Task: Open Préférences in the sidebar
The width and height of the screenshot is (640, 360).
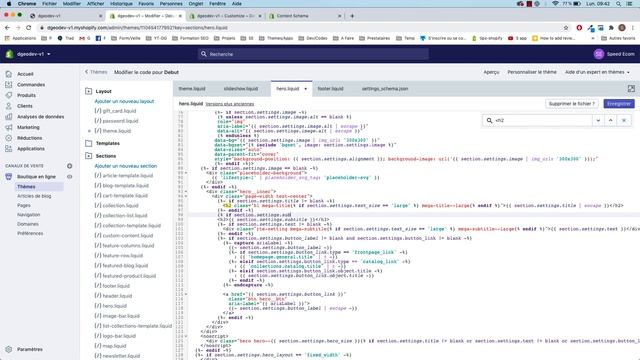Action: 30,233
